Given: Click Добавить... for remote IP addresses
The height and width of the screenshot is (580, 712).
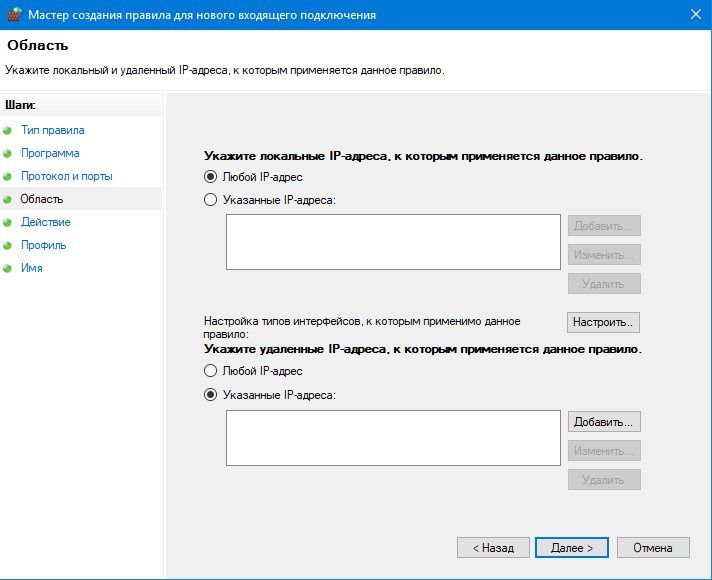Looking at the screenshot, I should 604,422.
